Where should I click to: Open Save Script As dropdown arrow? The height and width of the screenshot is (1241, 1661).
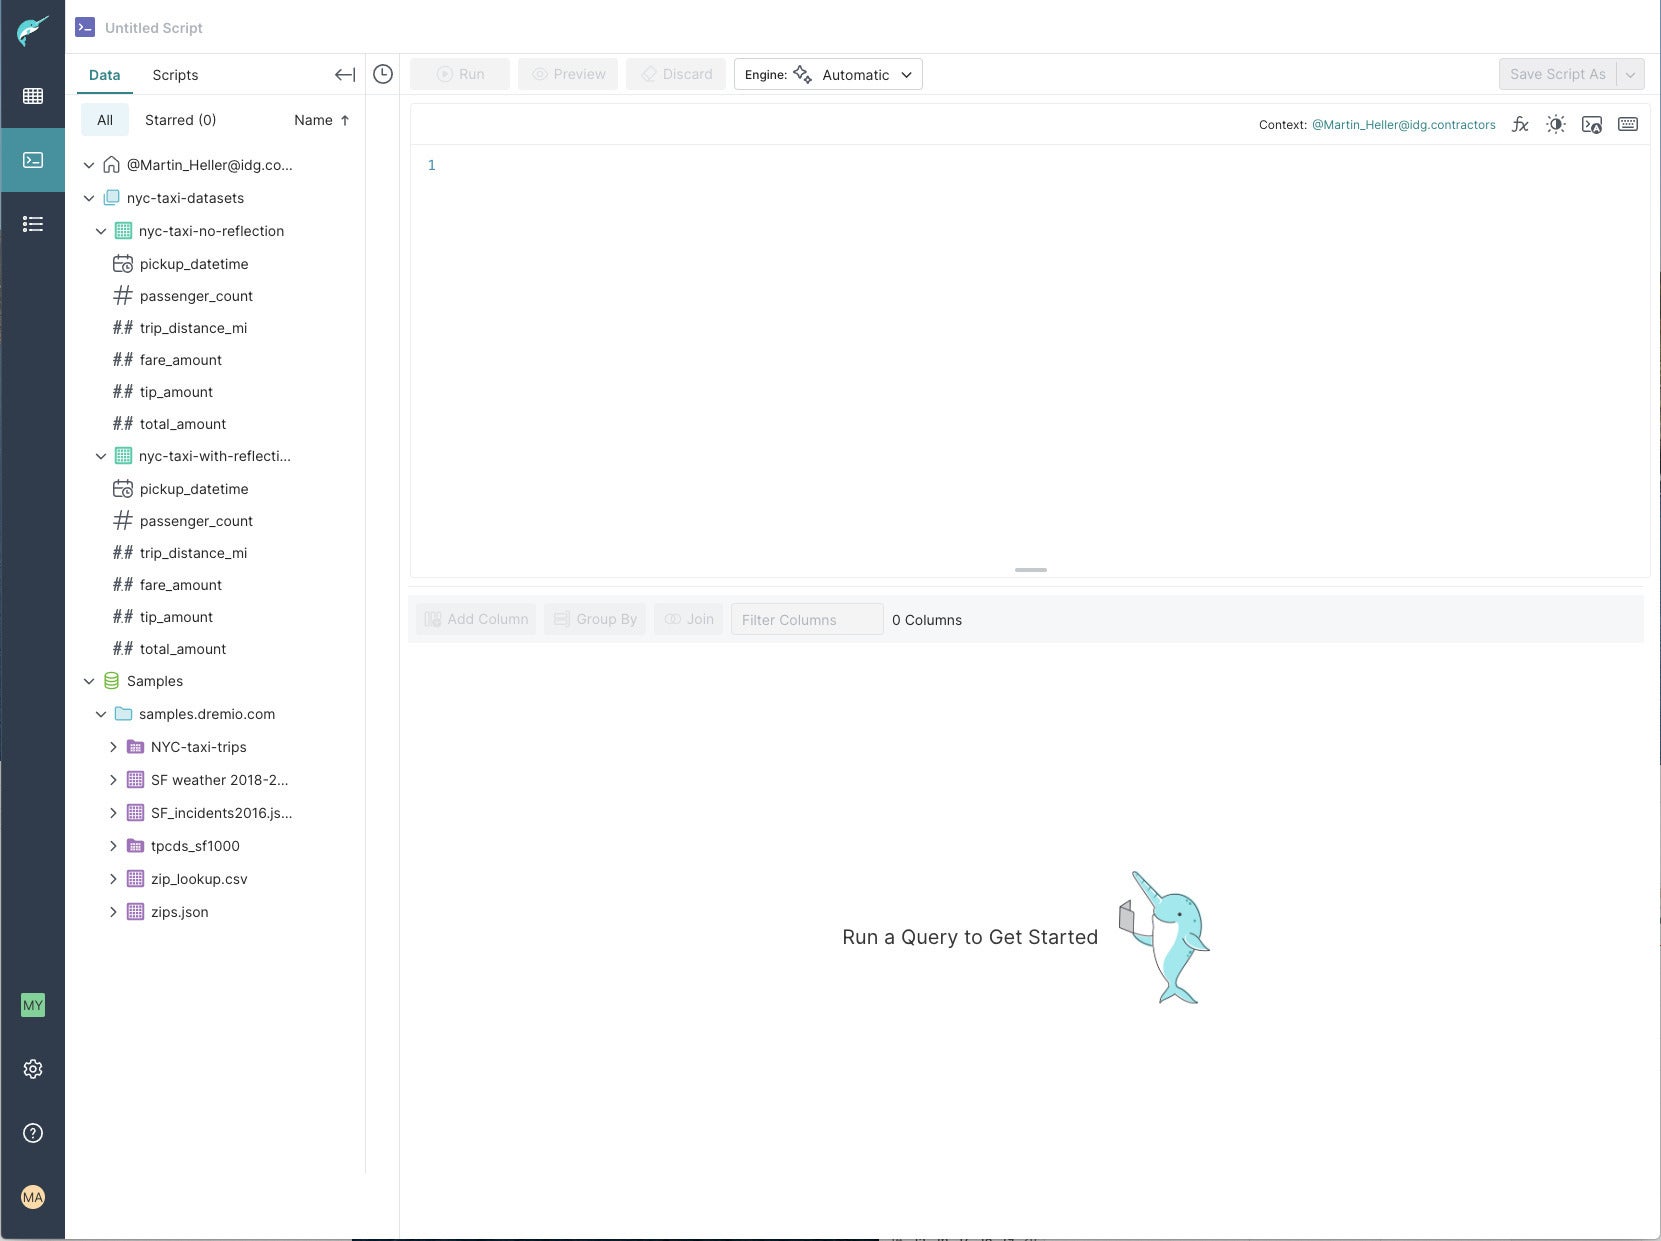point(1631,75)
